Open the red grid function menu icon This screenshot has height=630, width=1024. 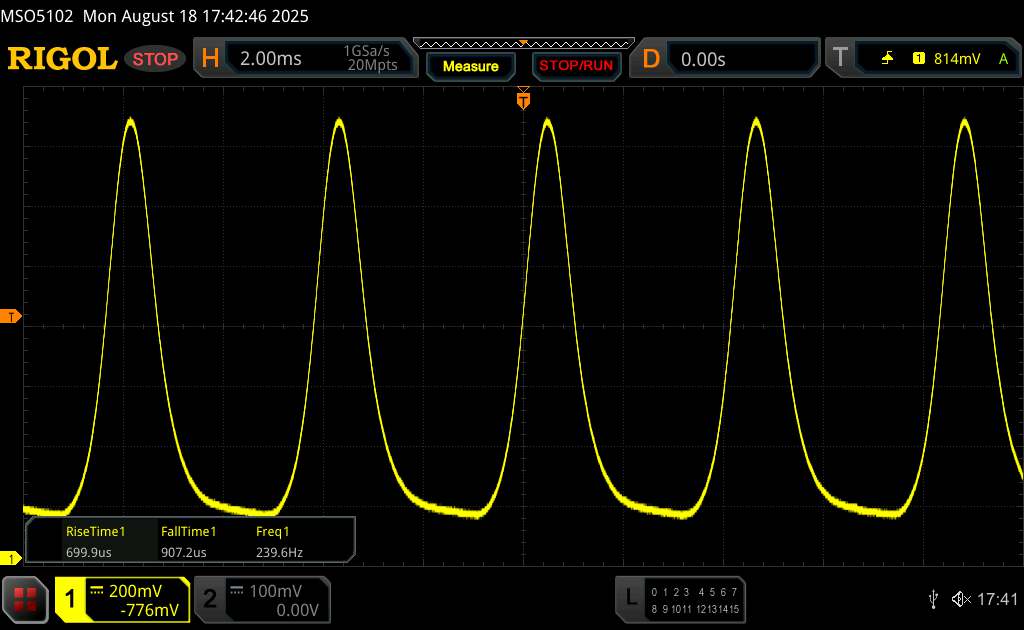[x=26, y=598]
